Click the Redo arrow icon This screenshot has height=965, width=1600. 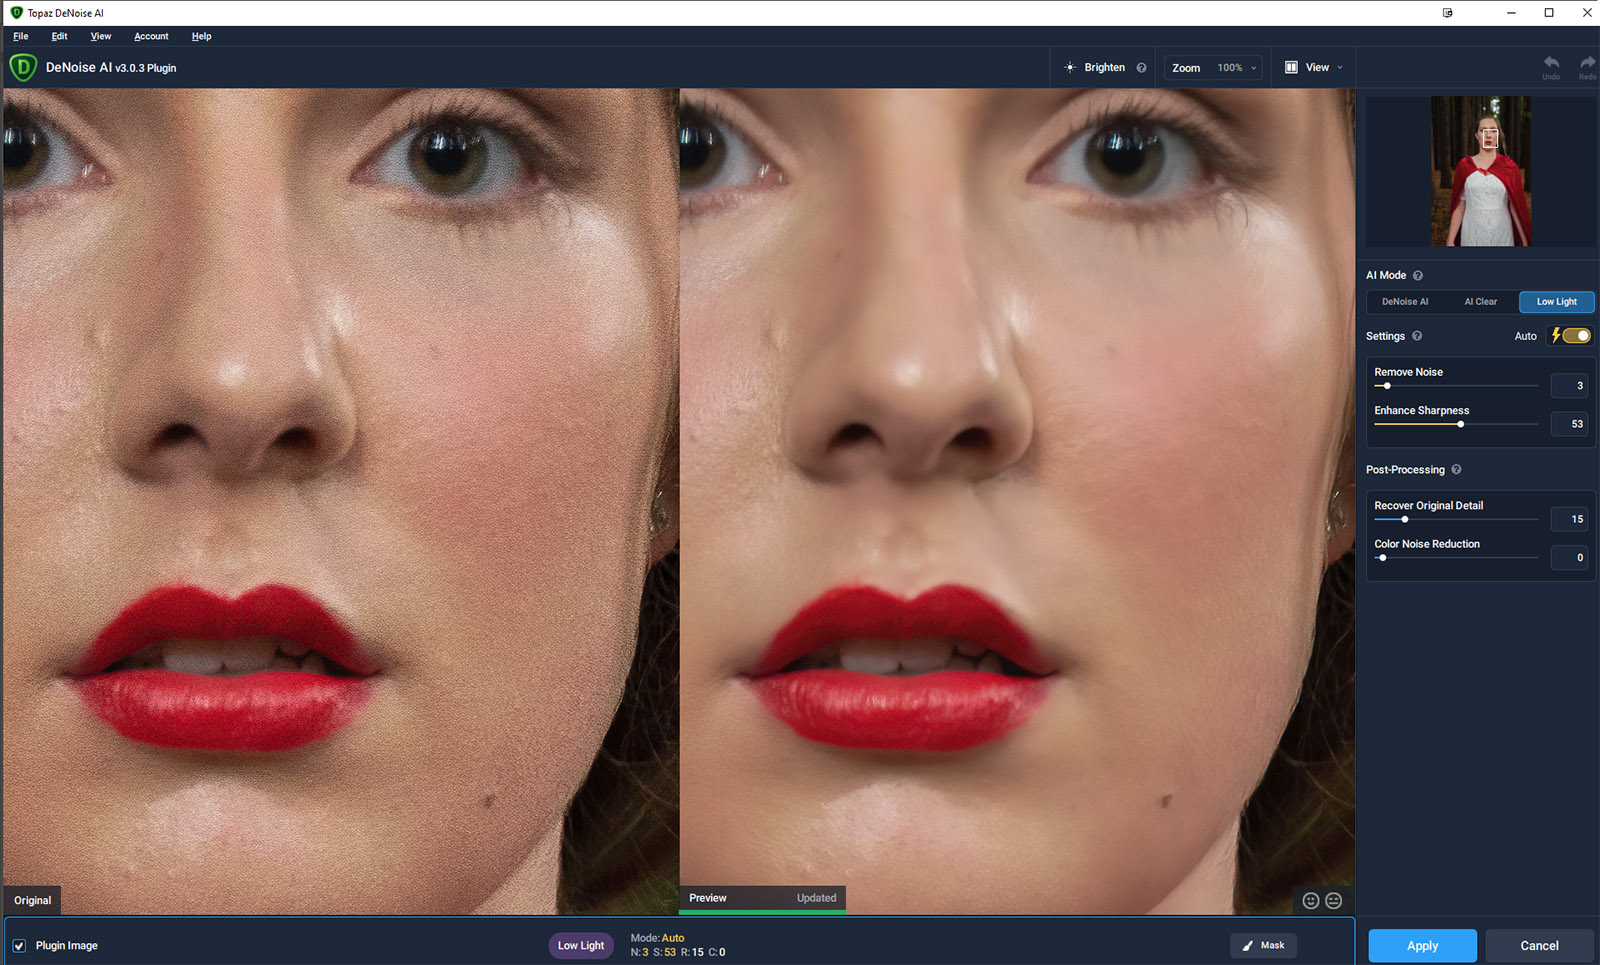coord(1587,63)
